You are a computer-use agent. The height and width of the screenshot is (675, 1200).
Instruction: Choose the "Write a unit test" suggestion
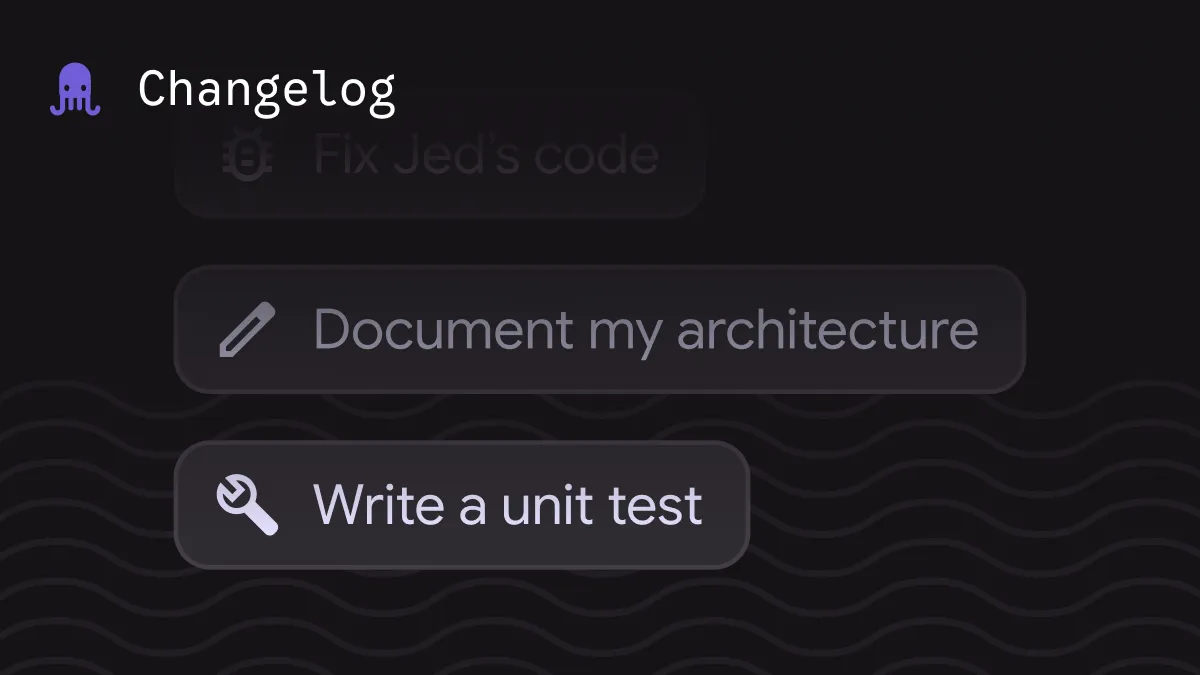461,505
